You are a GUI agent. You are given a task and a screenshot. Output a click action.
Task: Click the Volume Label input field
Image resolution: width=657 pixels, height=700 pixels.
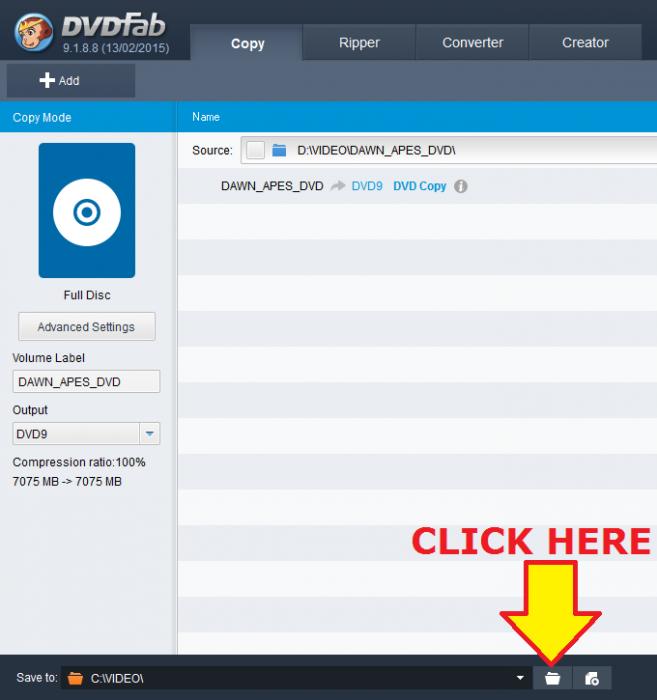[x=86, y=382]
